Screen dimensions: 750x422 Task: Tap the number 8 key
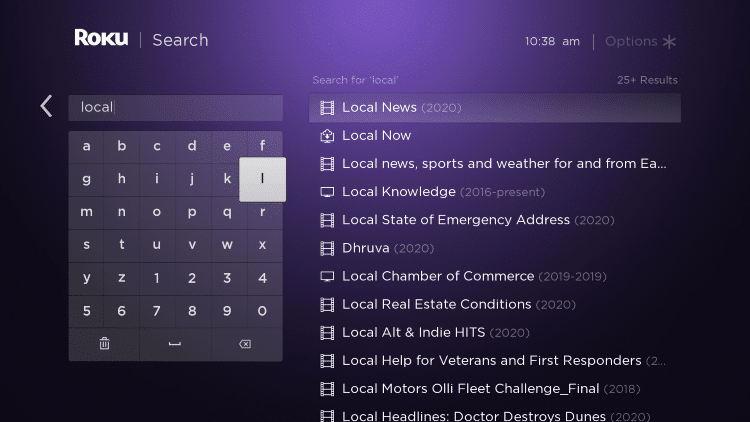(x=192, y=311)
